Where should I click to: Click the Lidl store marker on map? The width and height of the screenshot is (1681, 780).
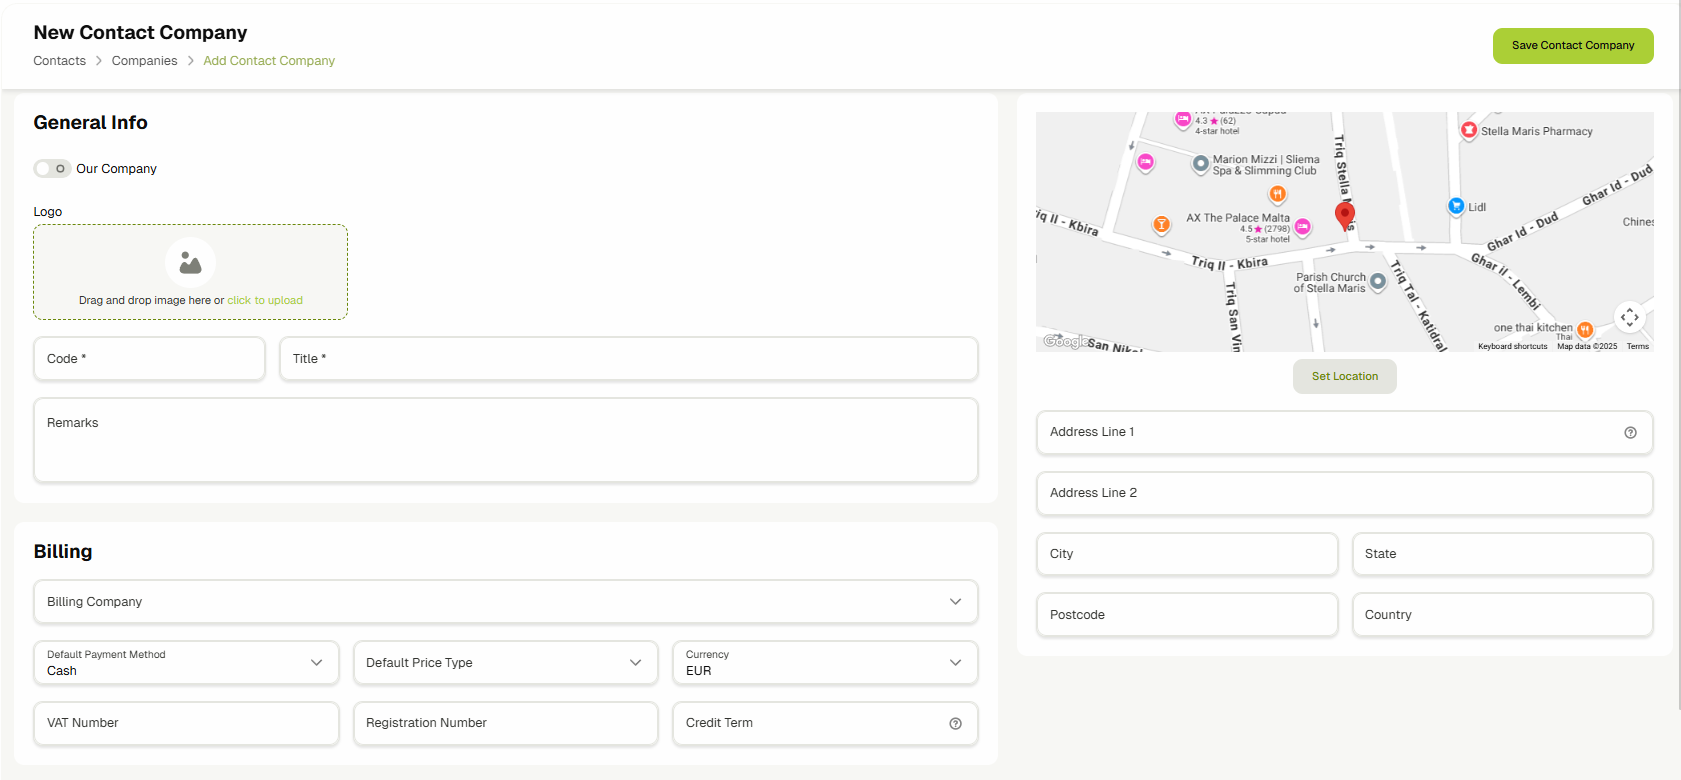pyautogui.click(x=1456, y=206)
